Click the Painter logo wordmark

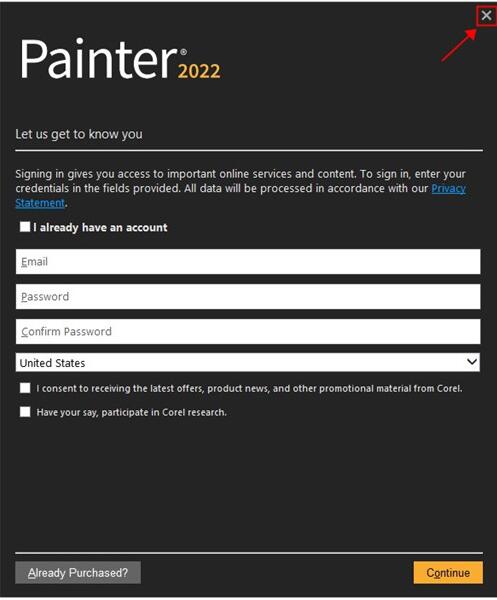click(99, 59)
